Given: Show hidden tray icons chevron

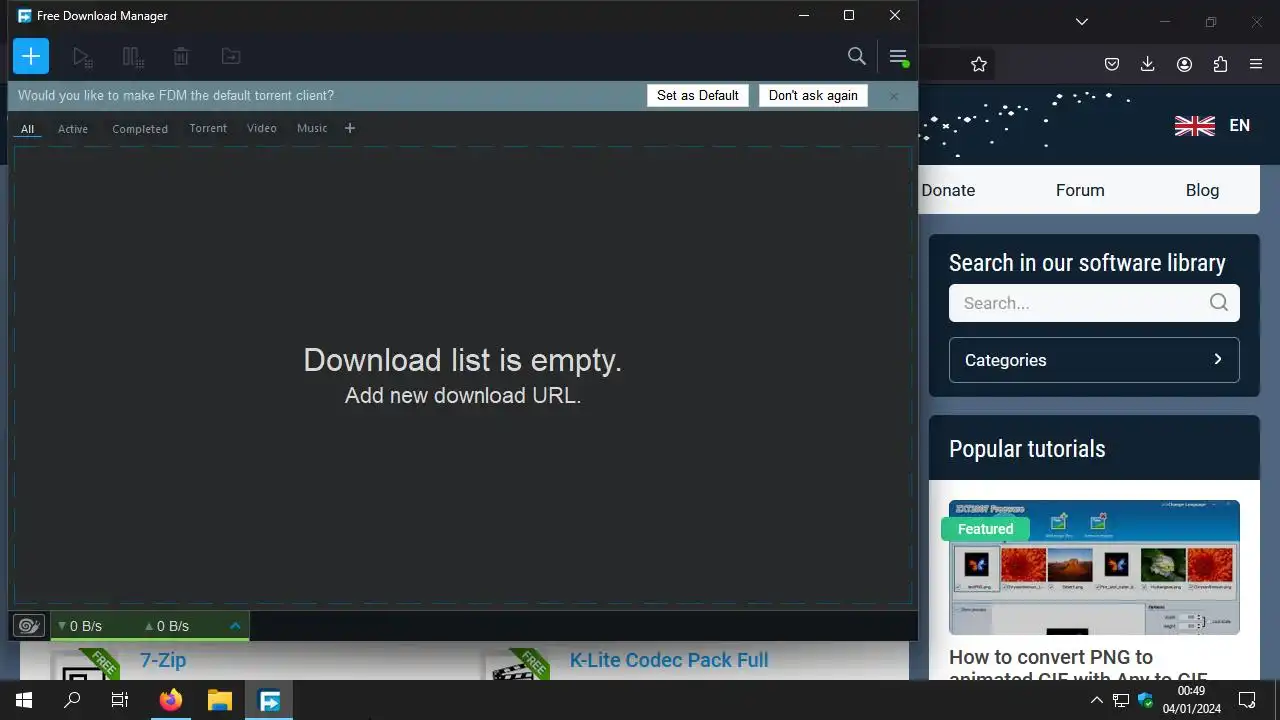Looking at the screenshot, I should click(x=1096, y=700).
